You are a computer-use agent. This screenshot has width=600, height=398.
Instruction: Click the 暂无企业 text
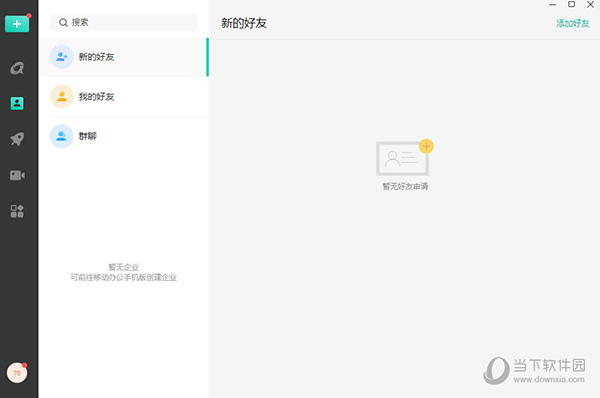click(x=124, y=267)
